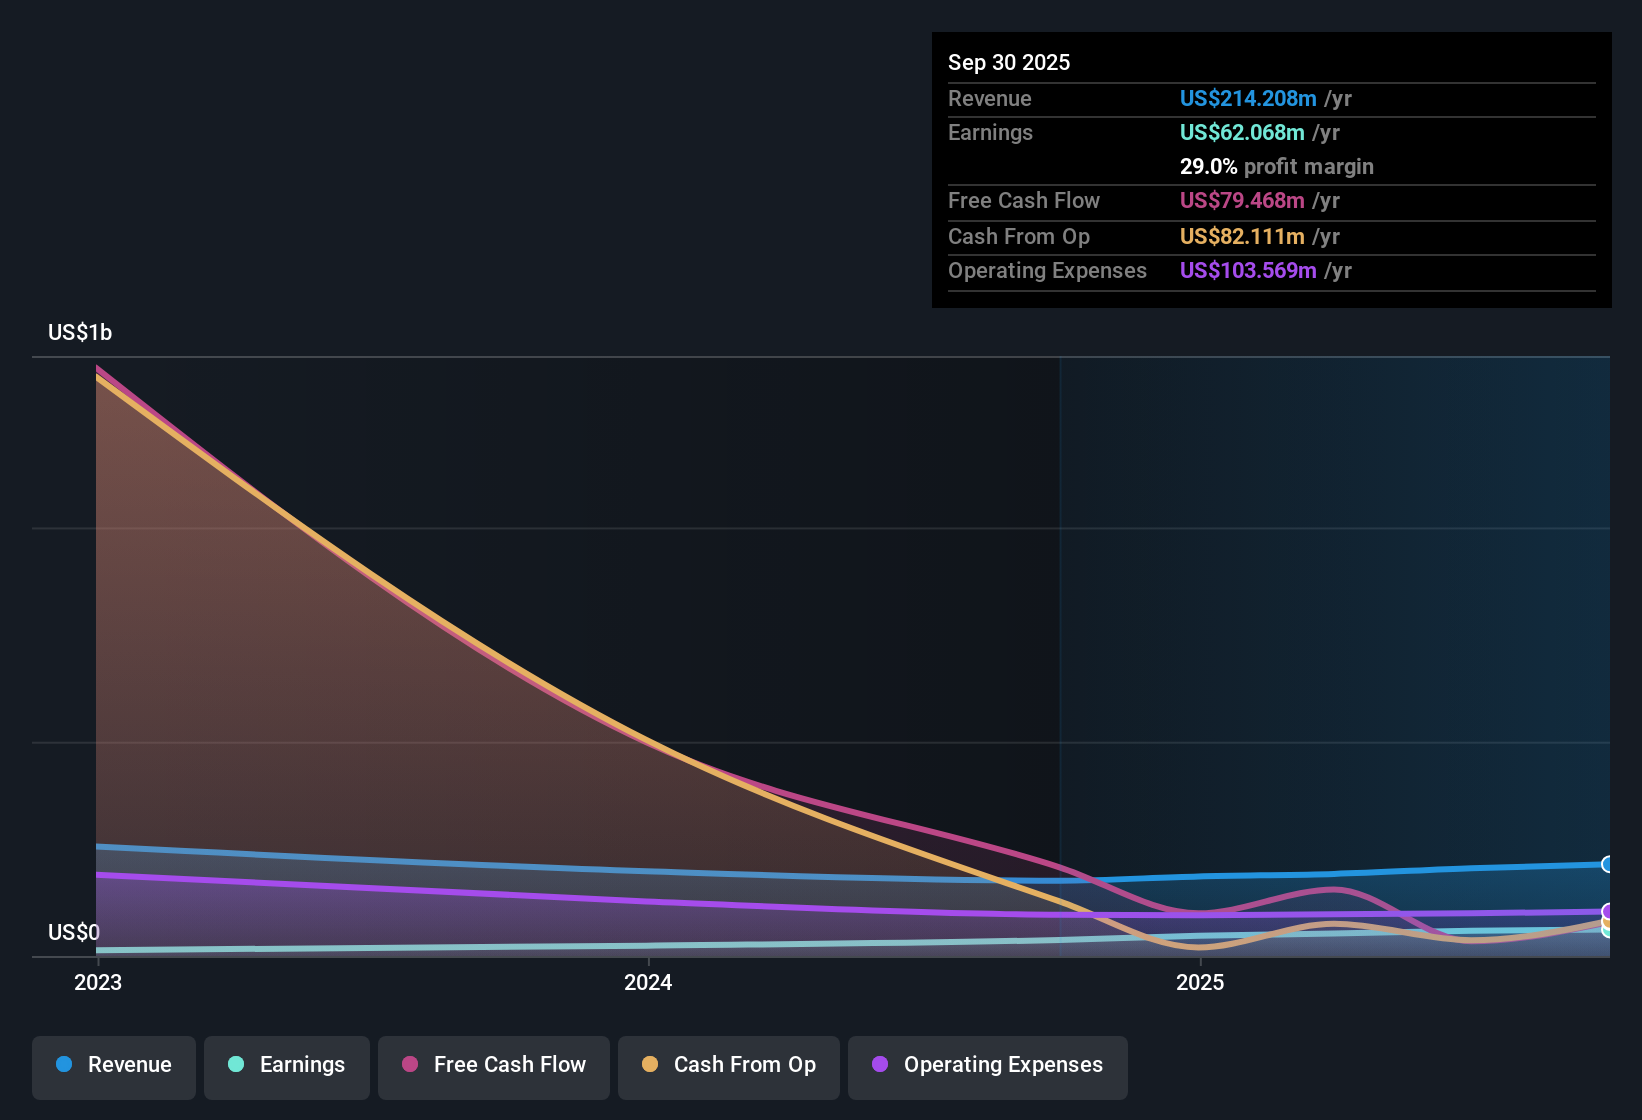The image size is (1642, 1120).
Task: Click the orange Cash From Op legend dot
Action: (x=650, y=1065)
